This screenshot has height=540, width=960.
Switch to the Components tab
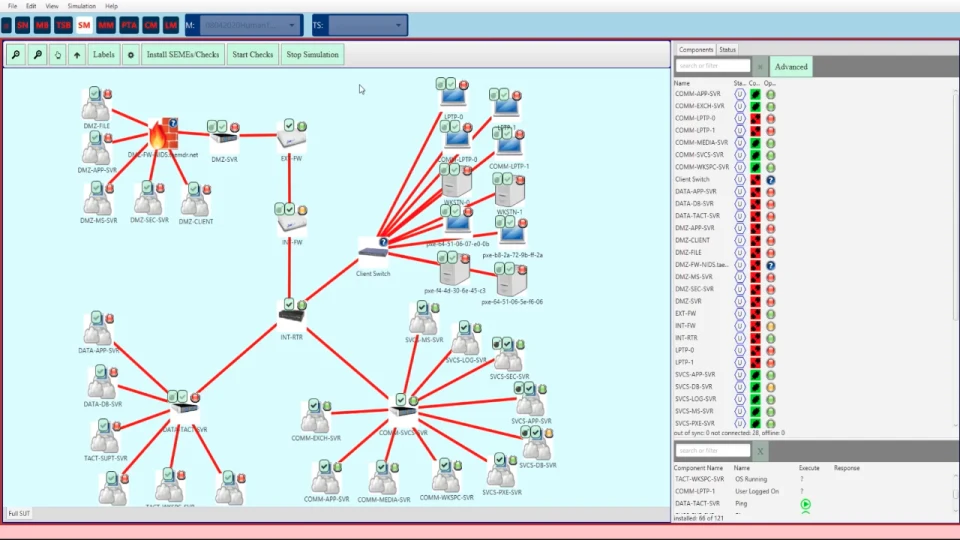696,50
